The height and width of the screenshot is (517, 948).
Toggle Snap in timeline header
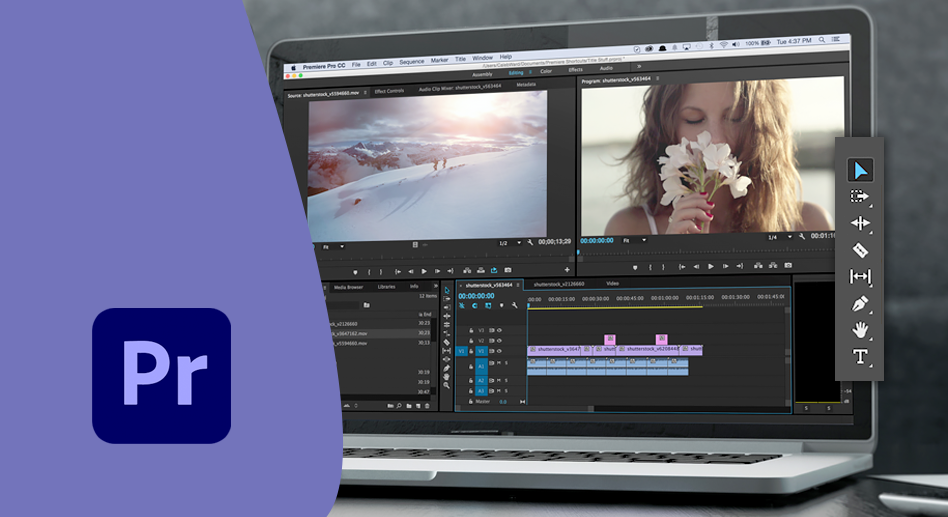475,305
